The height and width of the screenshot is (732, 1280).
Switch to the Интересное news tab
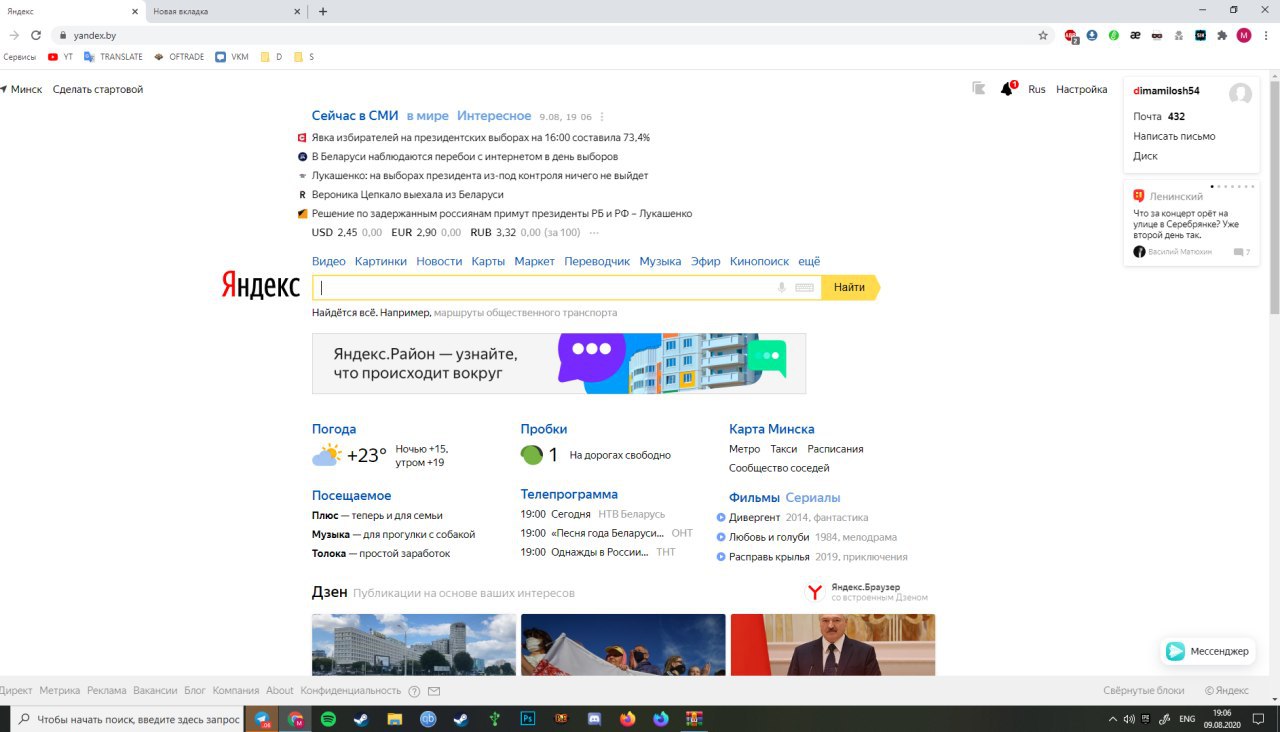coord(494,116)
